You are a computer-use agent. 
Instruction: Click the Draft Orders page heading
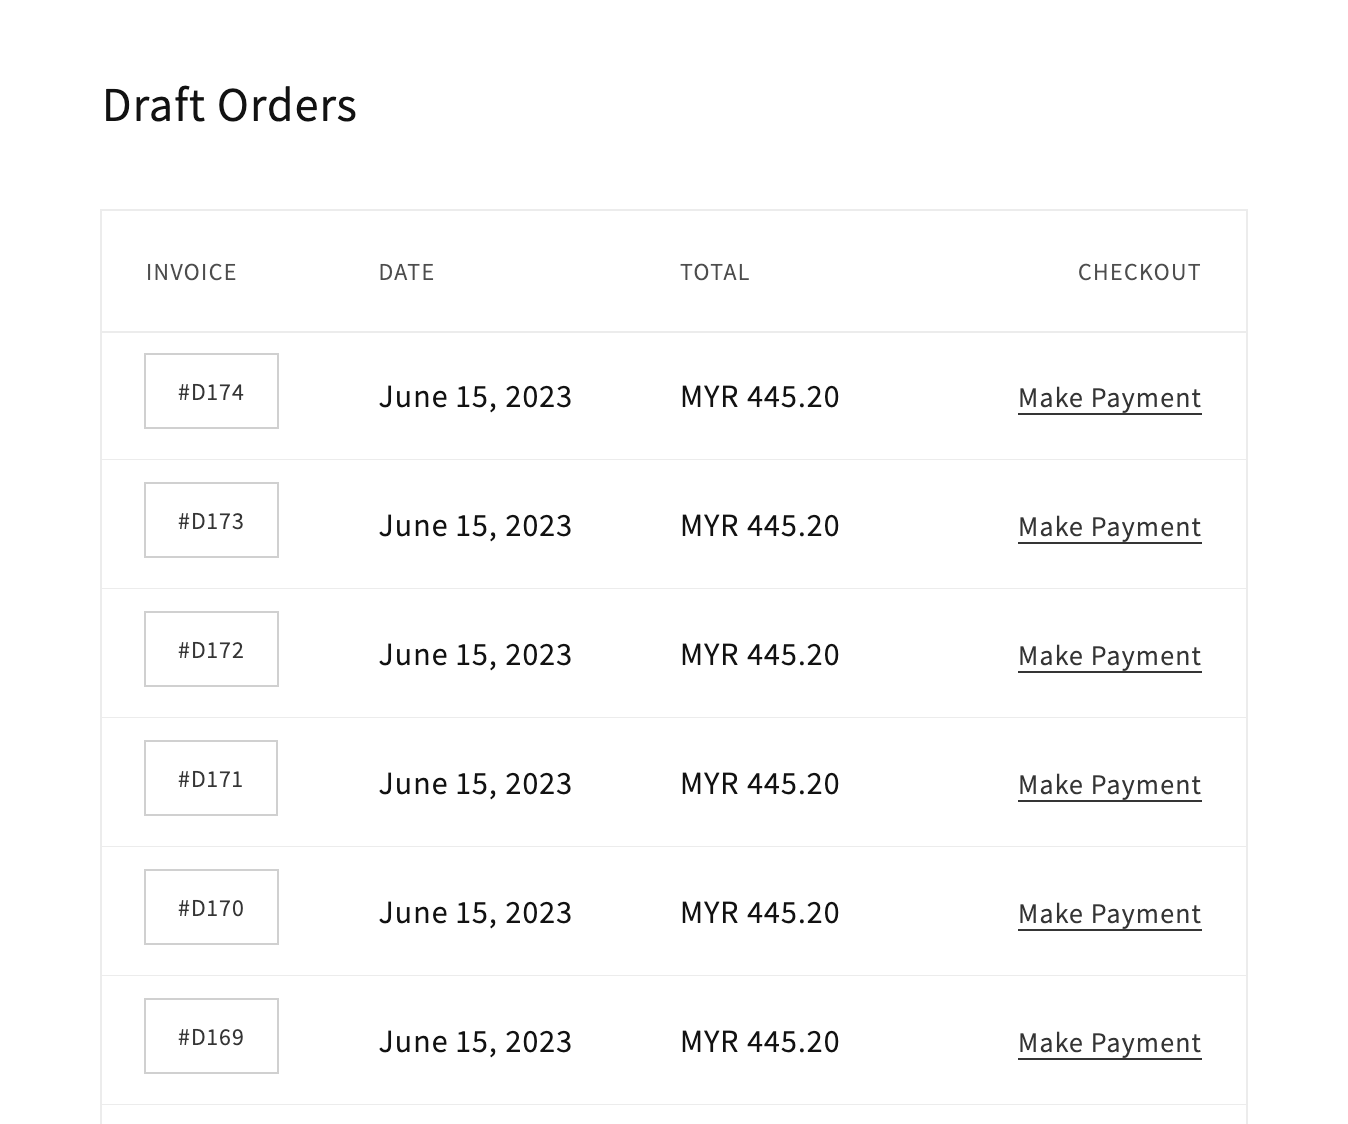(x=229, y=104)
